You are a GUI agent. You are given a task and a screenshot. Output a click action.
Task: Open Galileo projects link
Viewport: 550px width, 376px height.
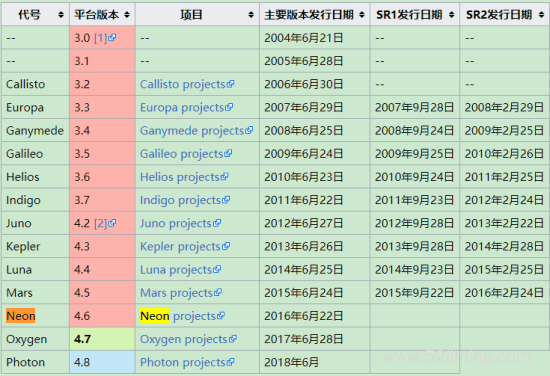[x=186, y=154]
